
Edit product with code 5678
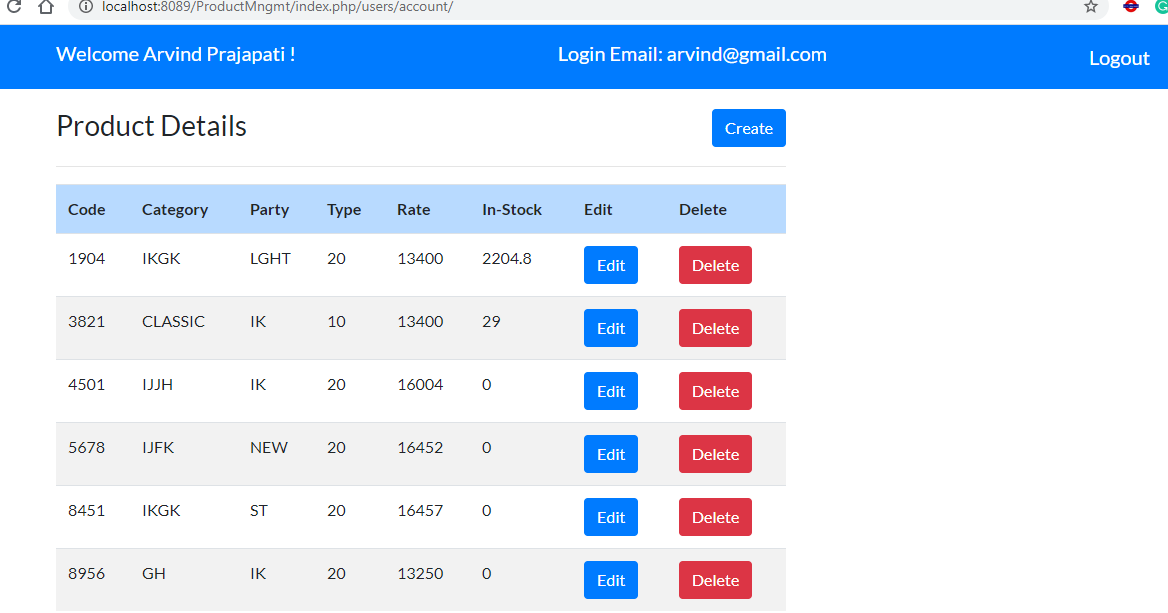pos(610,454)
